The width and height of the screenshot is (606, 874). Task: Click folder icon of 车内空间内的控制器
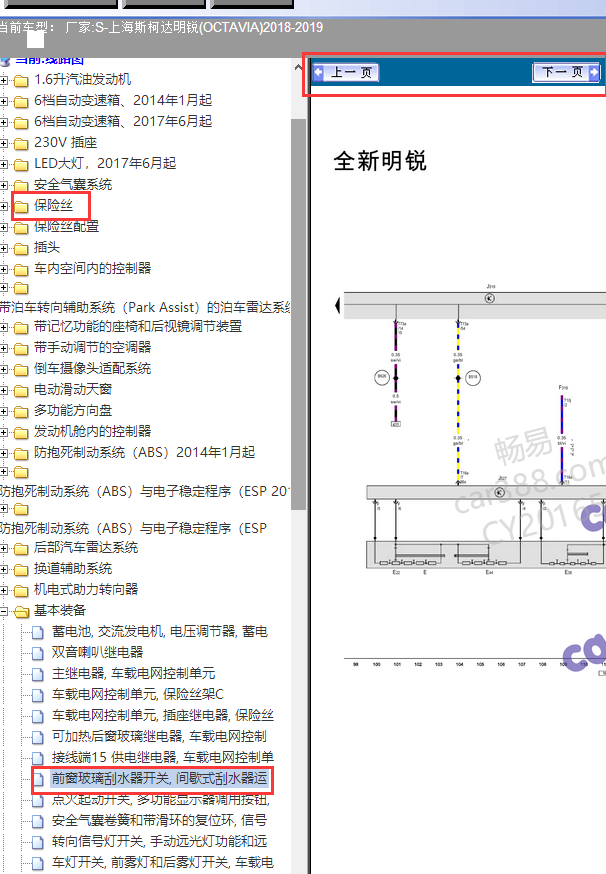[21, 270]
